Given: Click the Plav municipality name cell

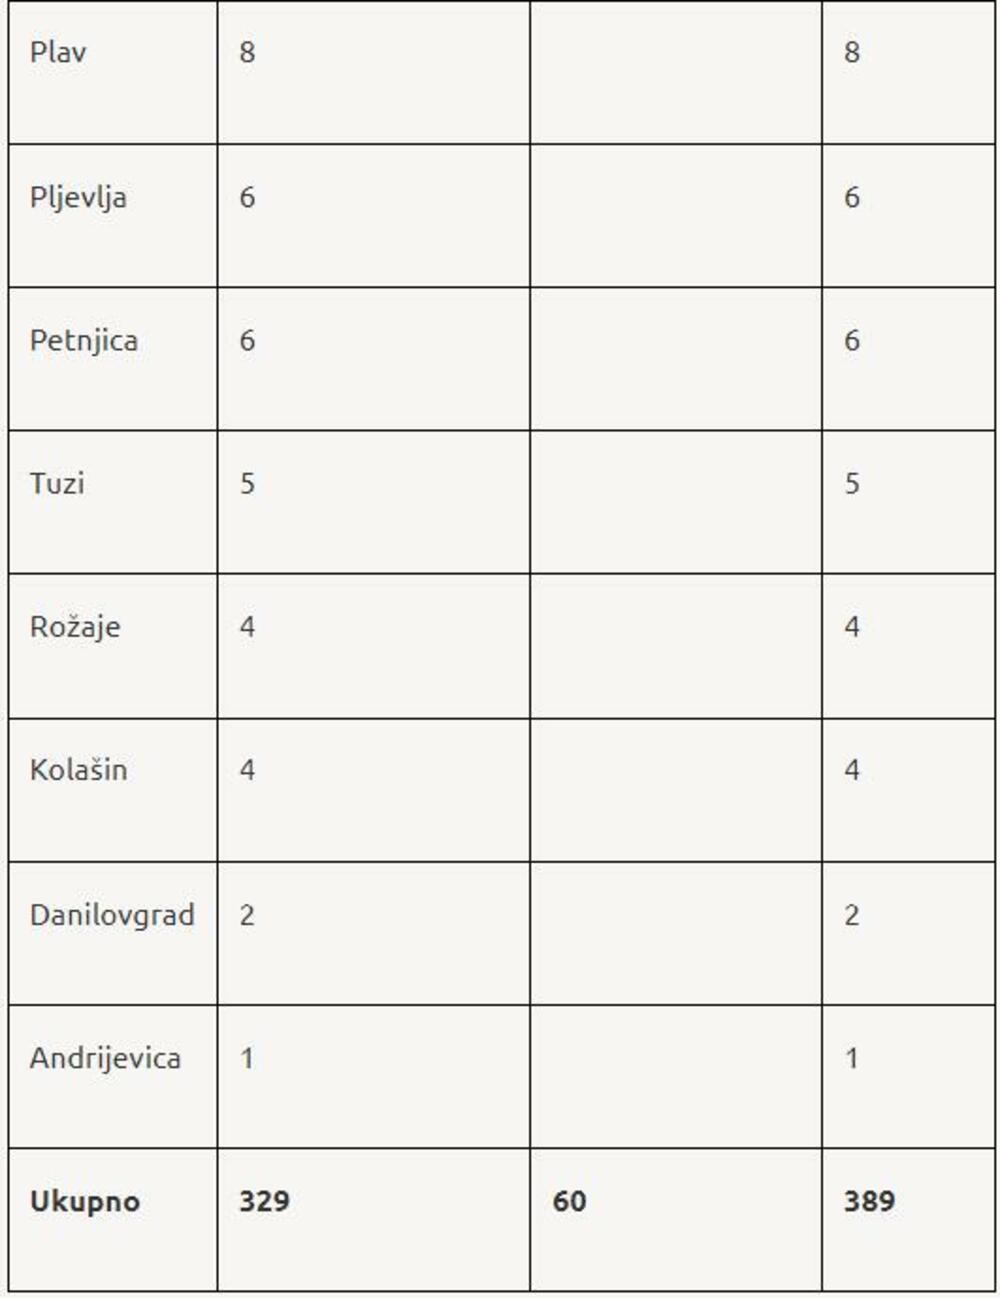Looking at the screenshot, I should point(58,52).
